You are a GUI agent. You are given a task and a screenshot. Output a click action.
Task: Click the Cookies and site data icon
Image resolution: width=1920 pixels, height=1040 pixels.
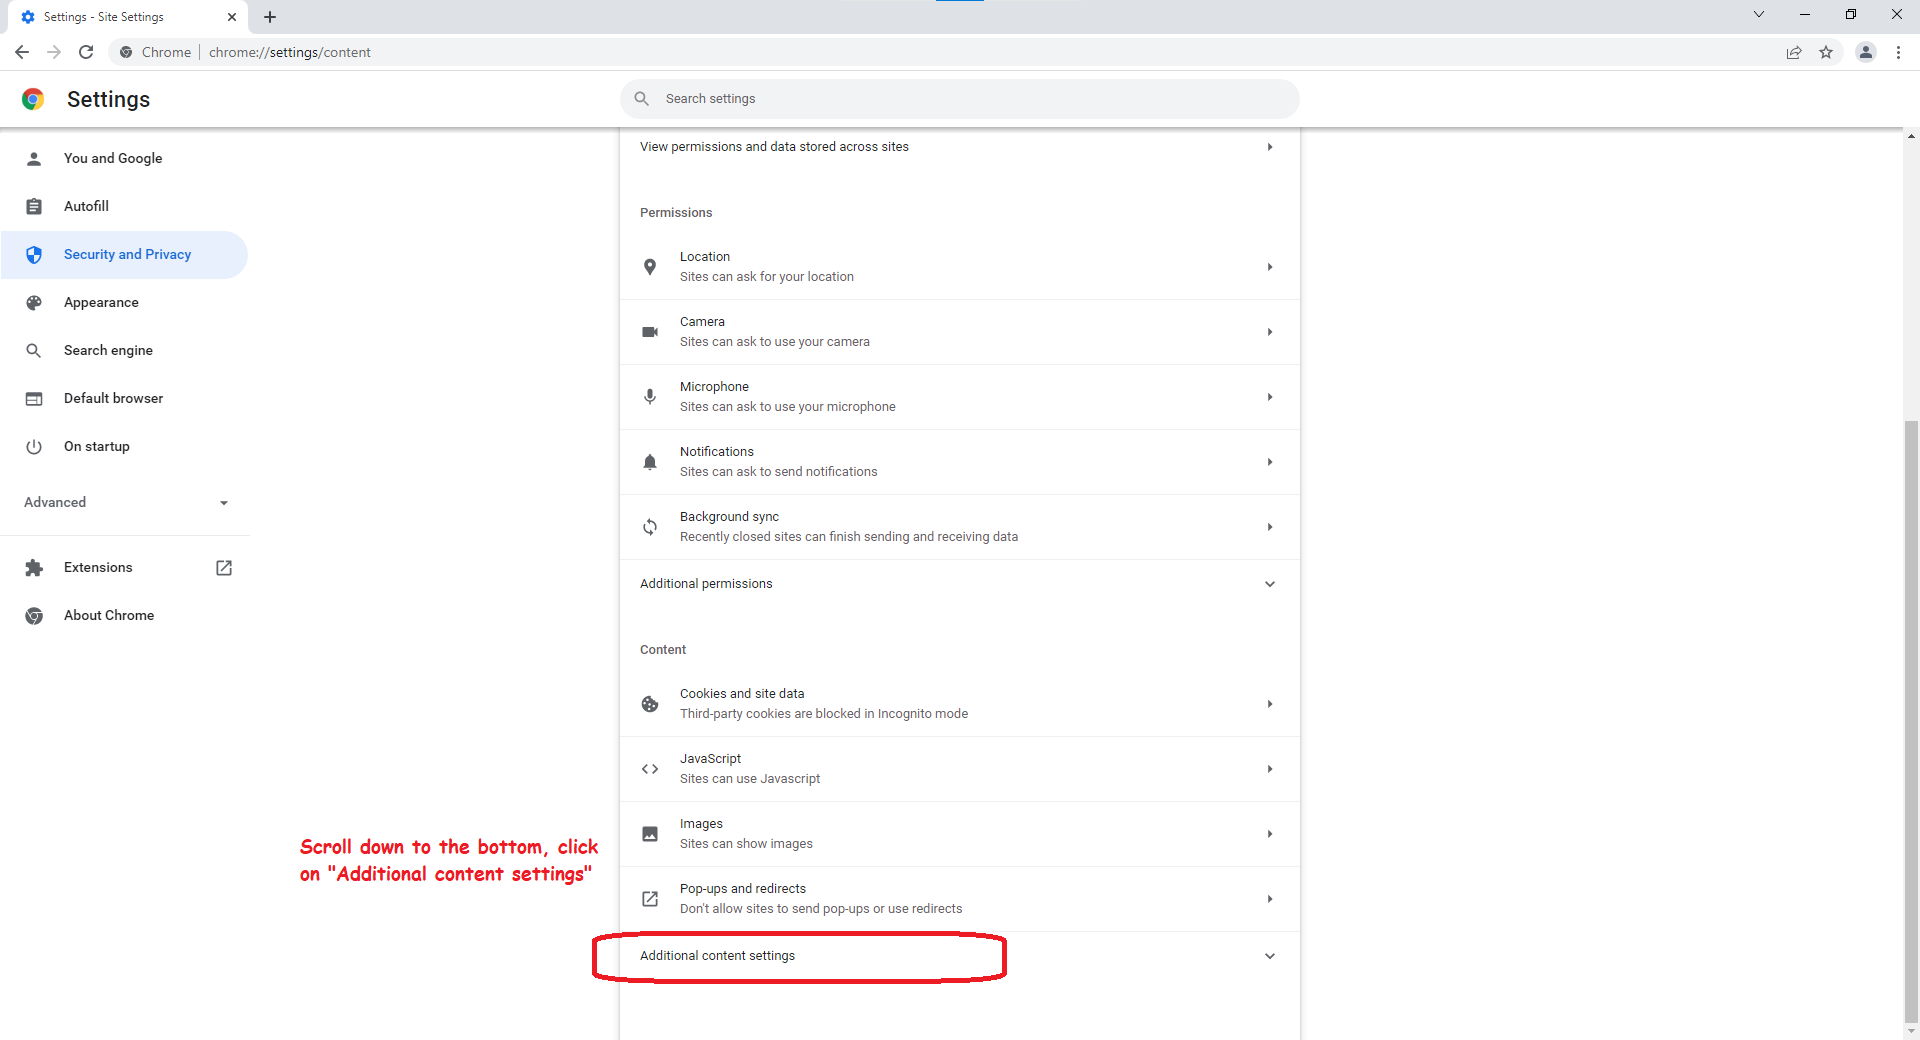click(650, 704)
